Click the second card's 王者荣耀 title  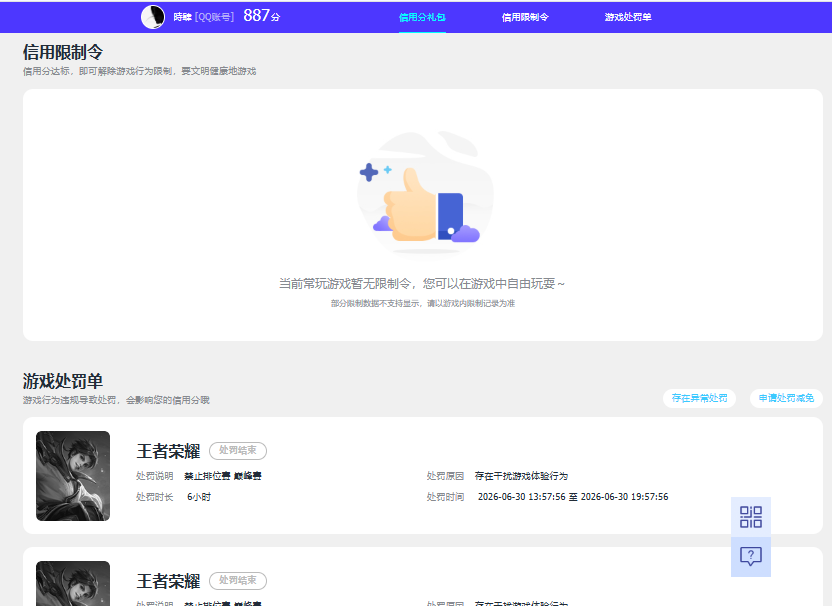(x=168, y=581)
